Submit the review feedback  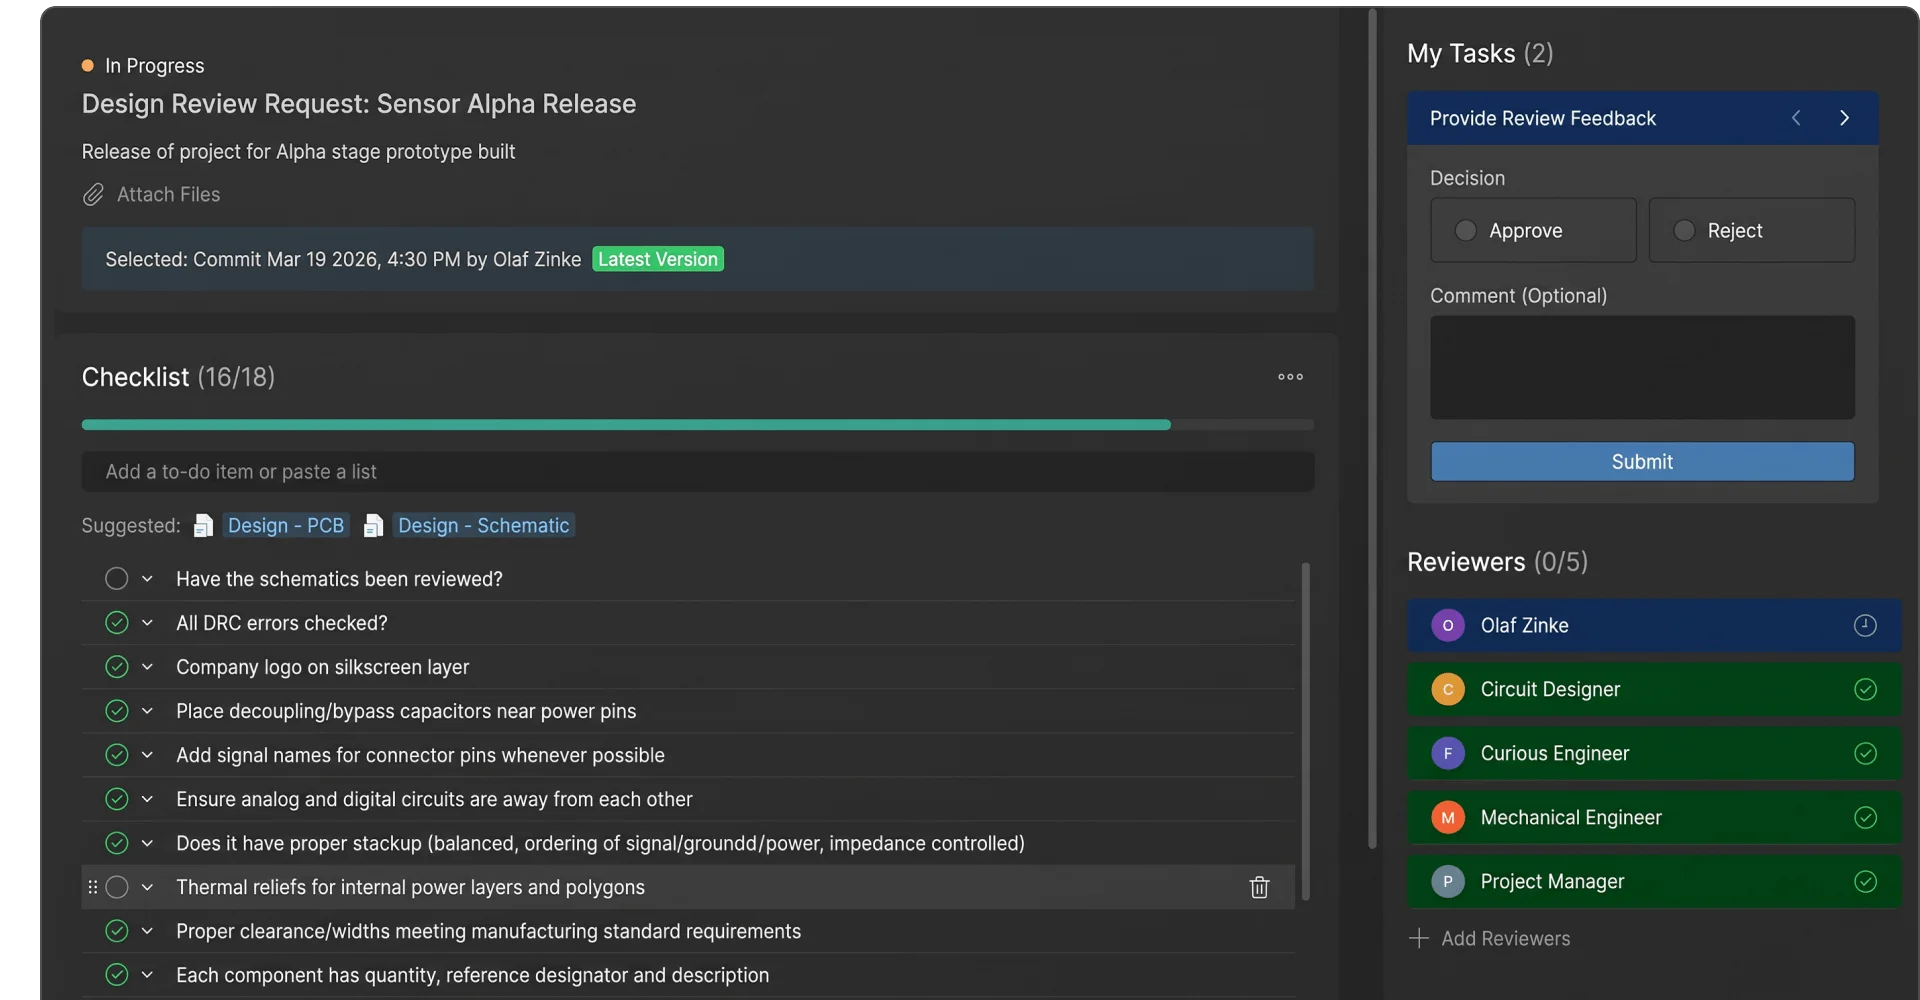tap(1642, 462)
